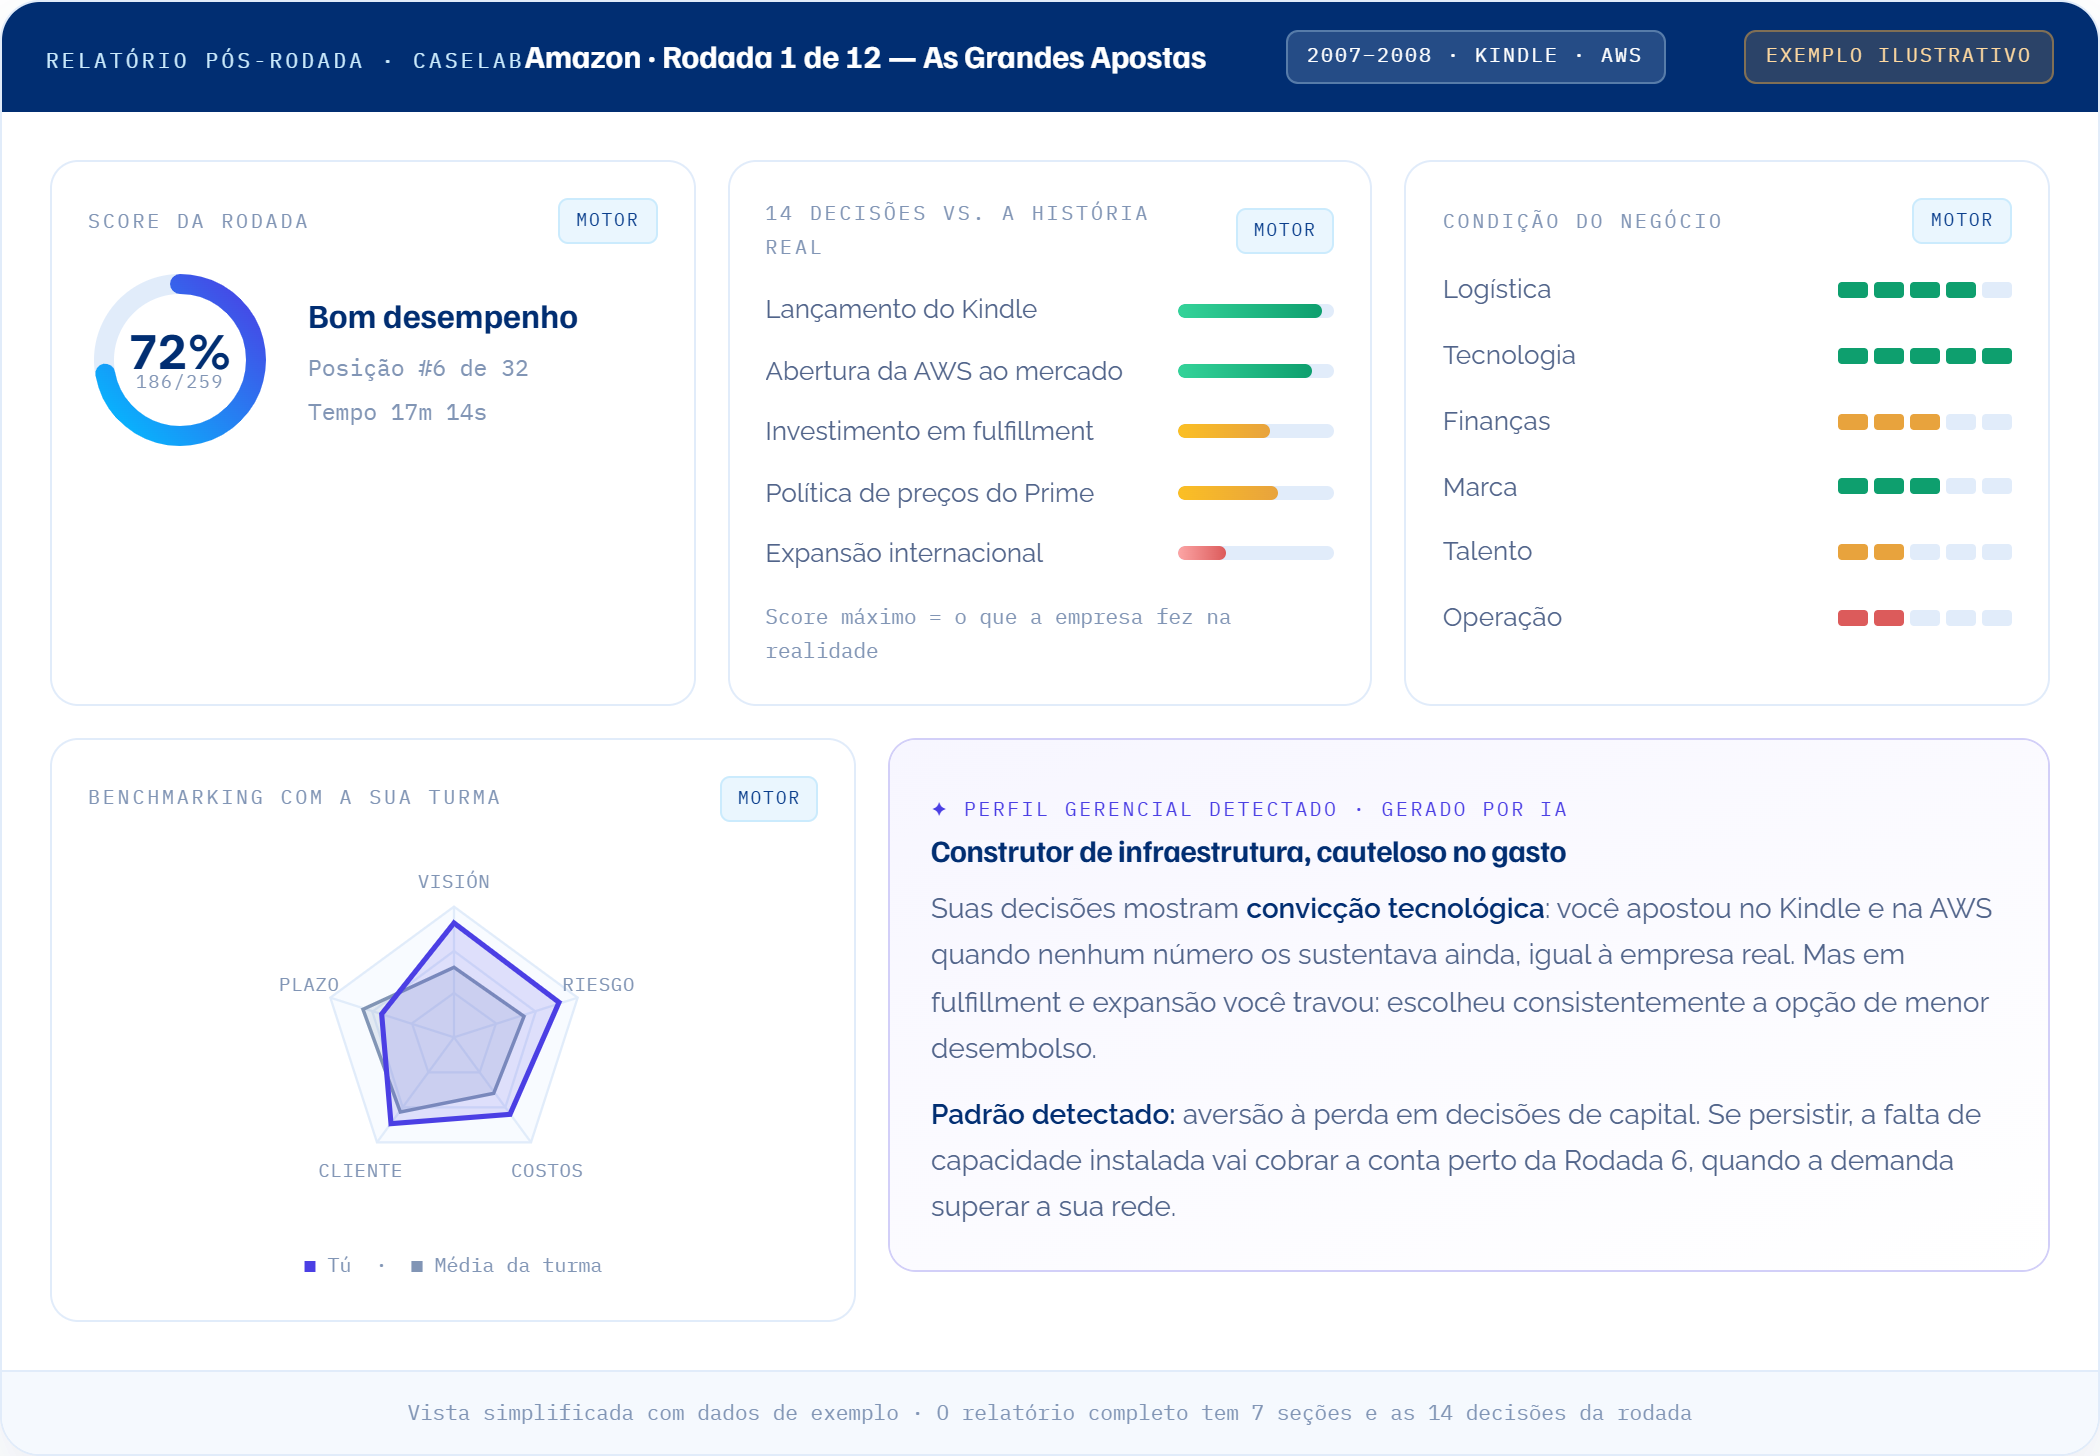Click the Talento orange level segments

1924,552
